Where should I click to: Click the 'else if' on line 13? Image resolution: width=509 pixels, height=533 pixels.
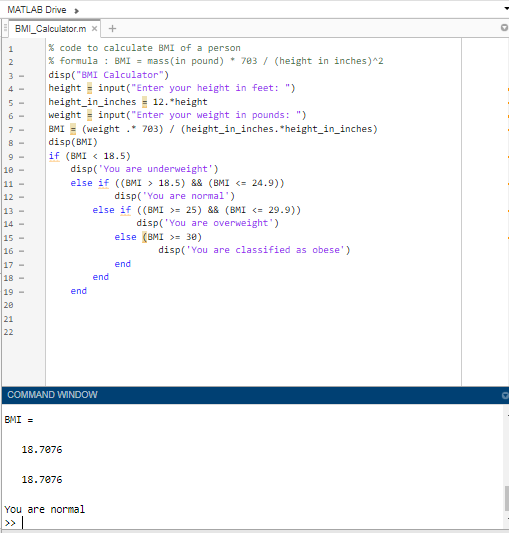112,210
